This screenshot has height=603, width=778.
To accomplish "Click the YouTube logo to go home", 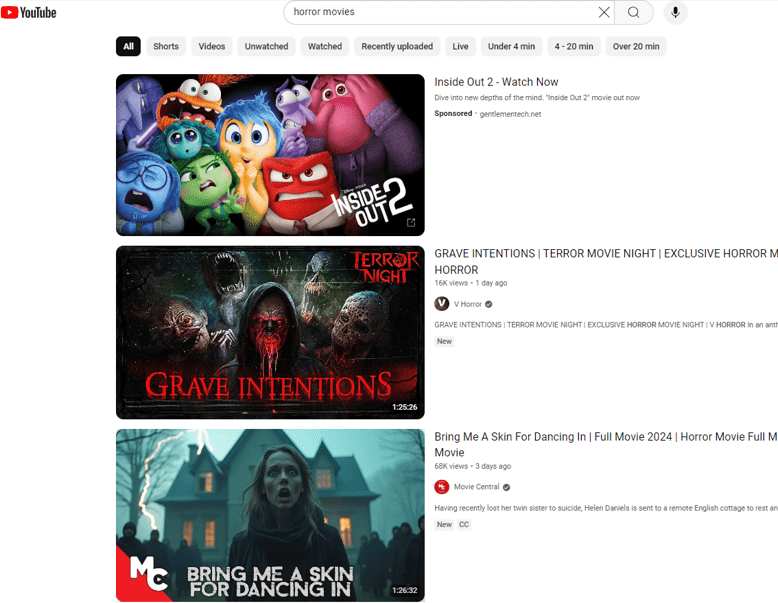I will click(29, 12).
